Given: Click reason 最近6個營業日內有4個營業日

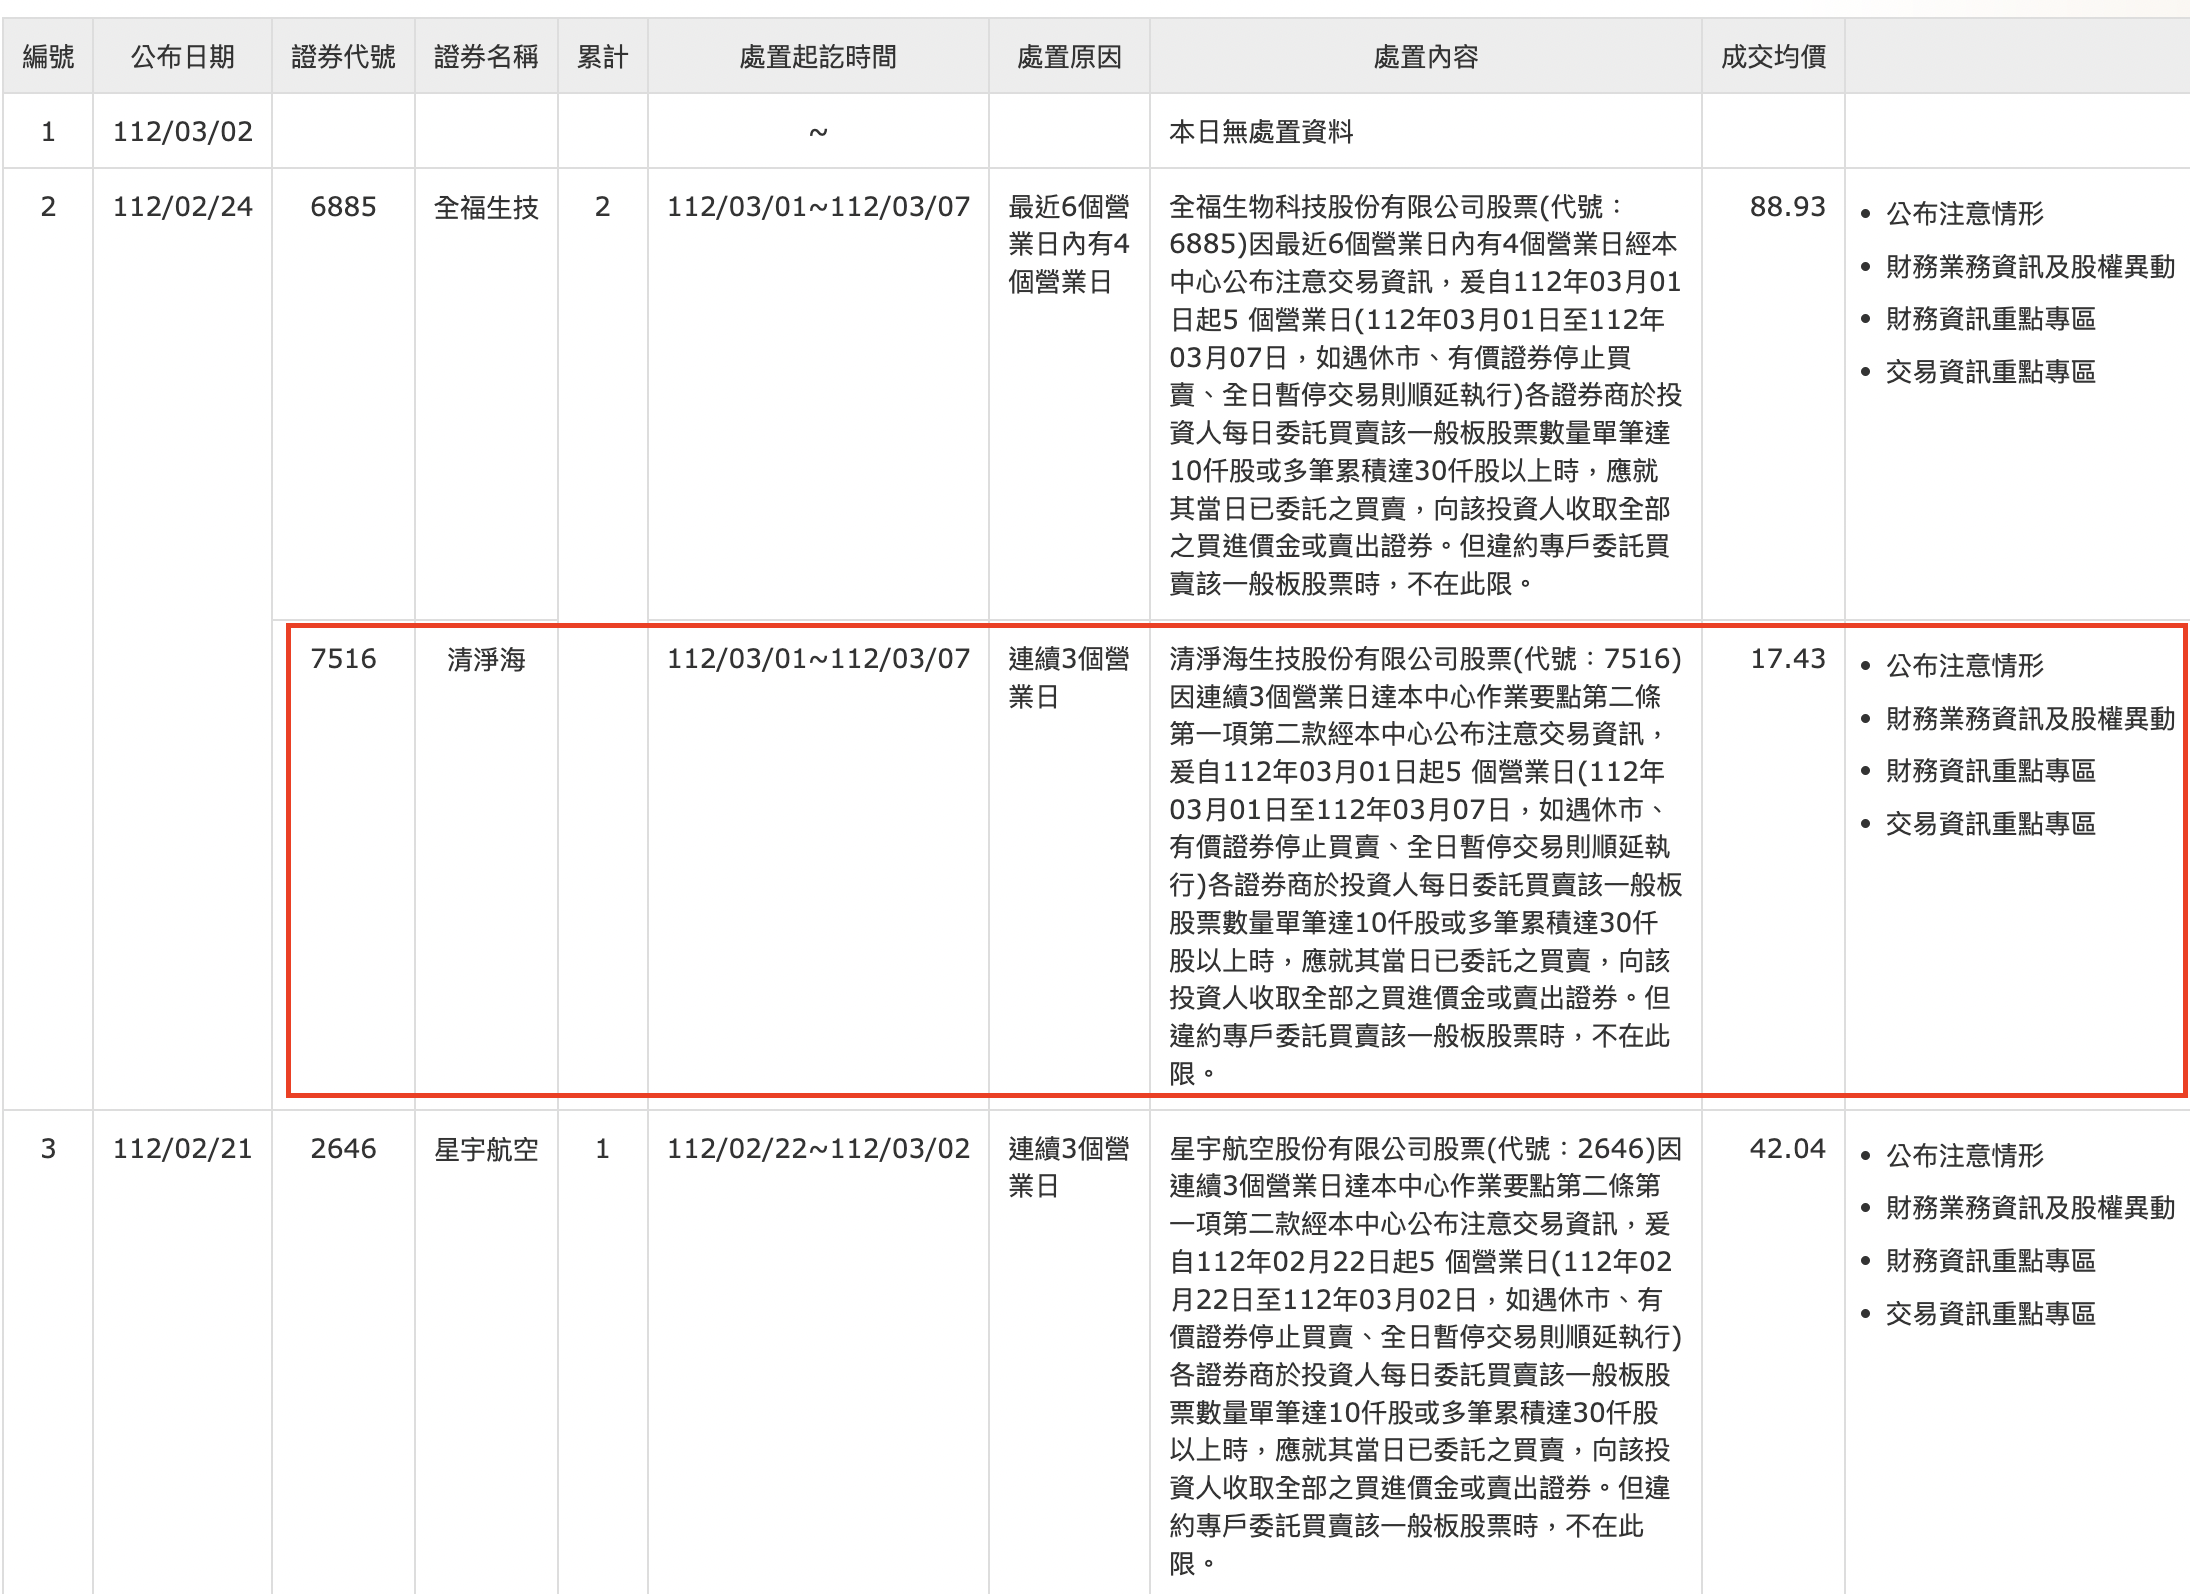Looking at the screenshot, I should pyautogui.click(x=1069, y=245).
